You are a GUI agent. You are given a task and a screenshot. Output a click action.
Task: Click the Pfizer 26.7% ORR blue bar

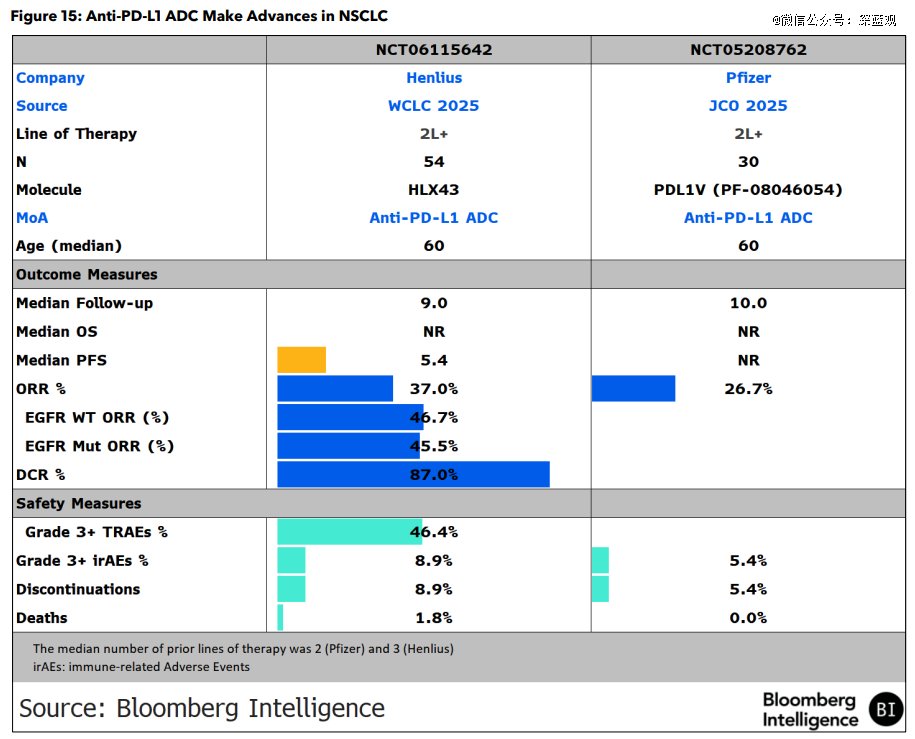coord(633,388)
